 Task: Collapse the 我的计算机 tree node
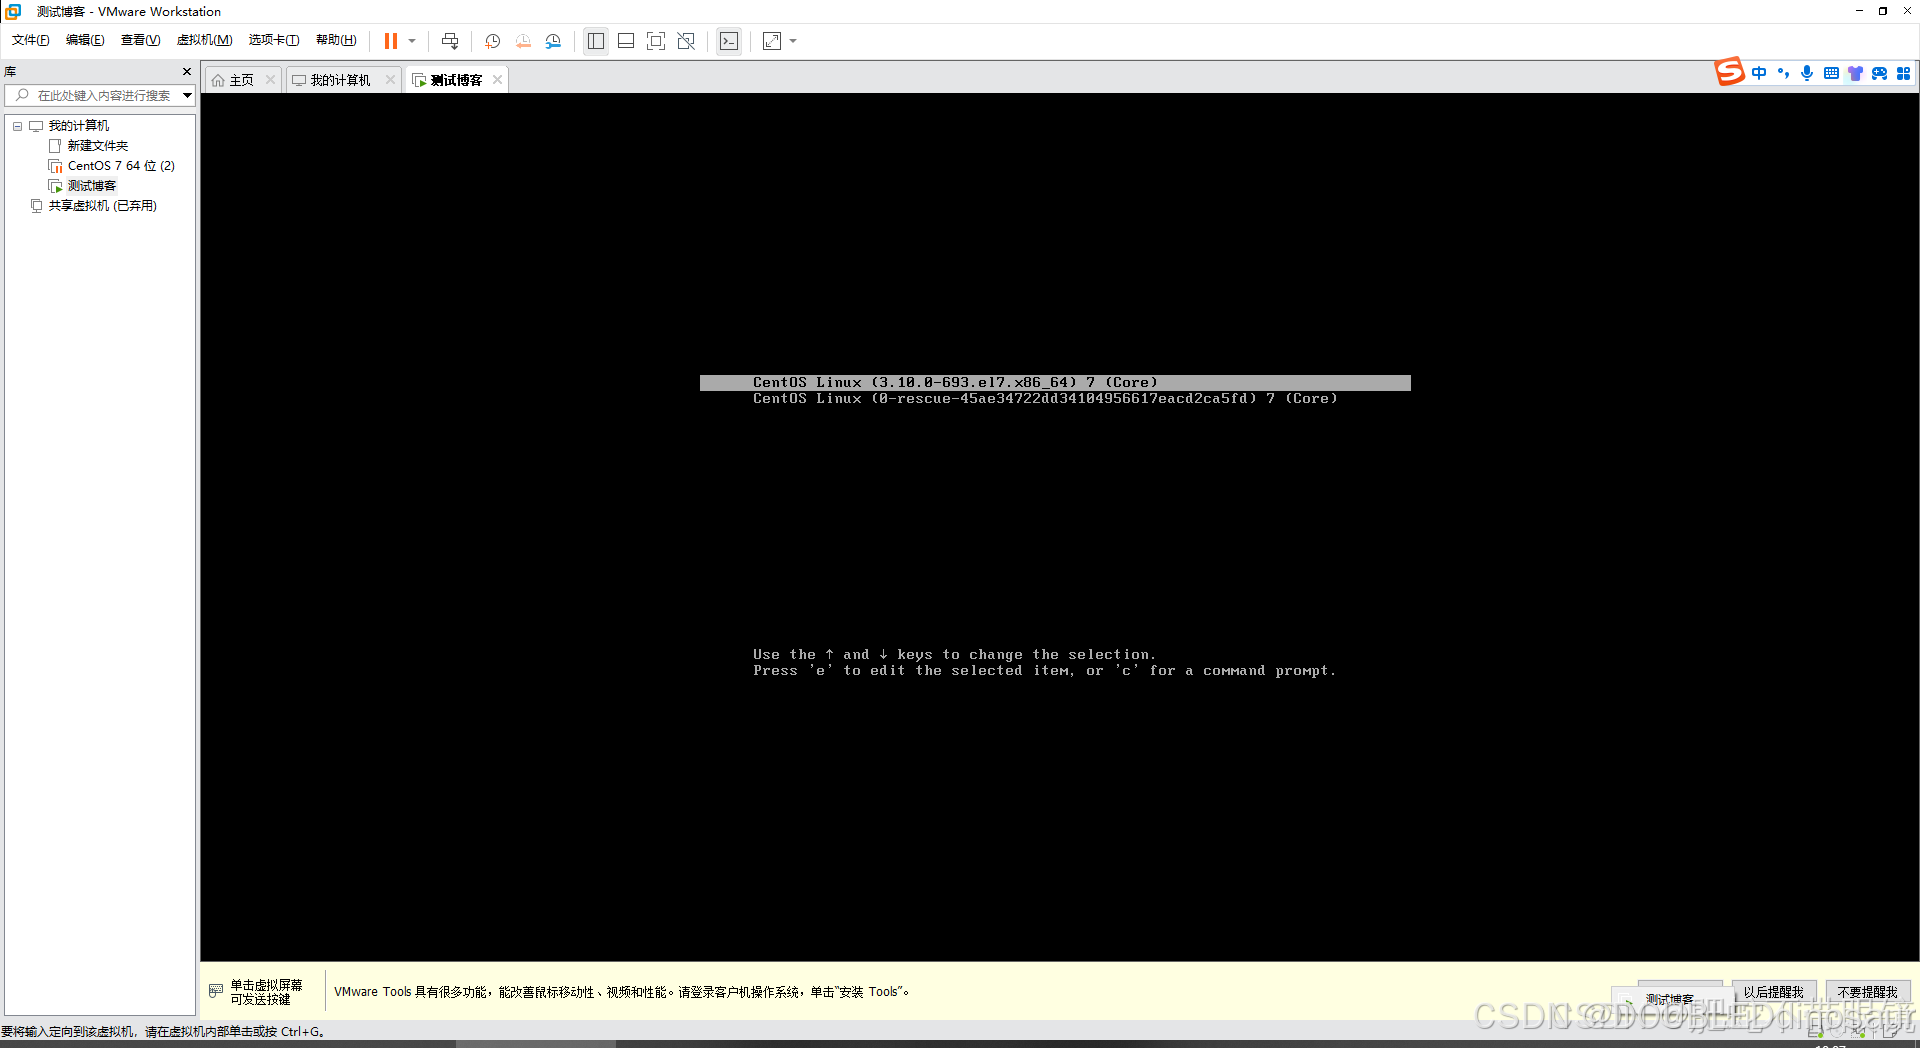tap(17, 126)
